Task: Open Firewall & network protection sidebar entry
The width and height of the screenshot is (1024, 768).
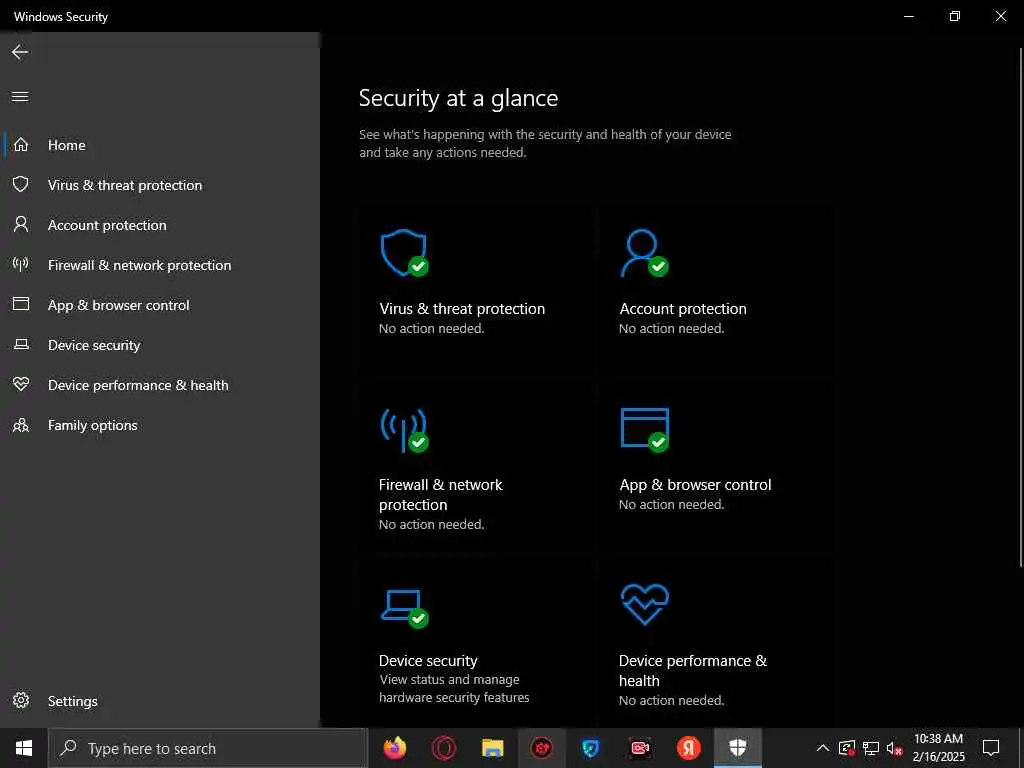Action: click(139, 265)
